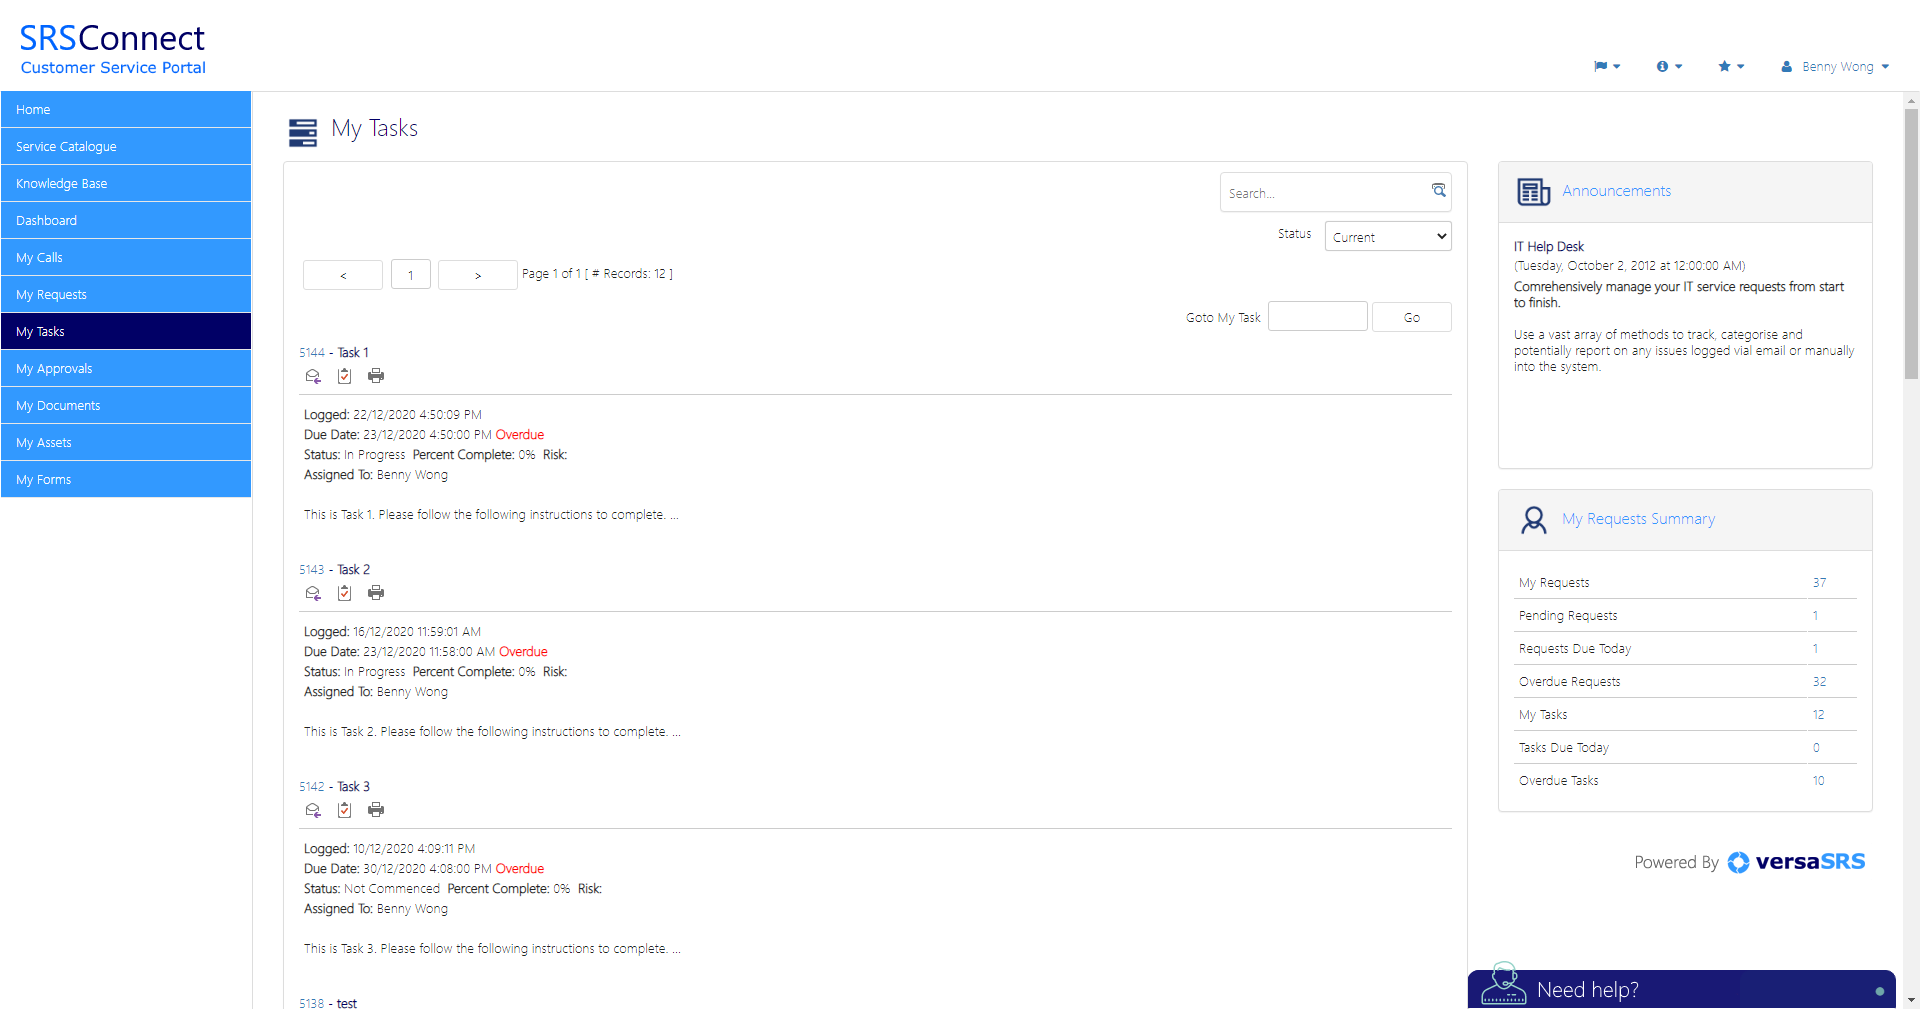Viewport: 1920px width, 1009px height.
Task: Click the envelope reply icon under Task 1
Action: (x=313, y=376)
